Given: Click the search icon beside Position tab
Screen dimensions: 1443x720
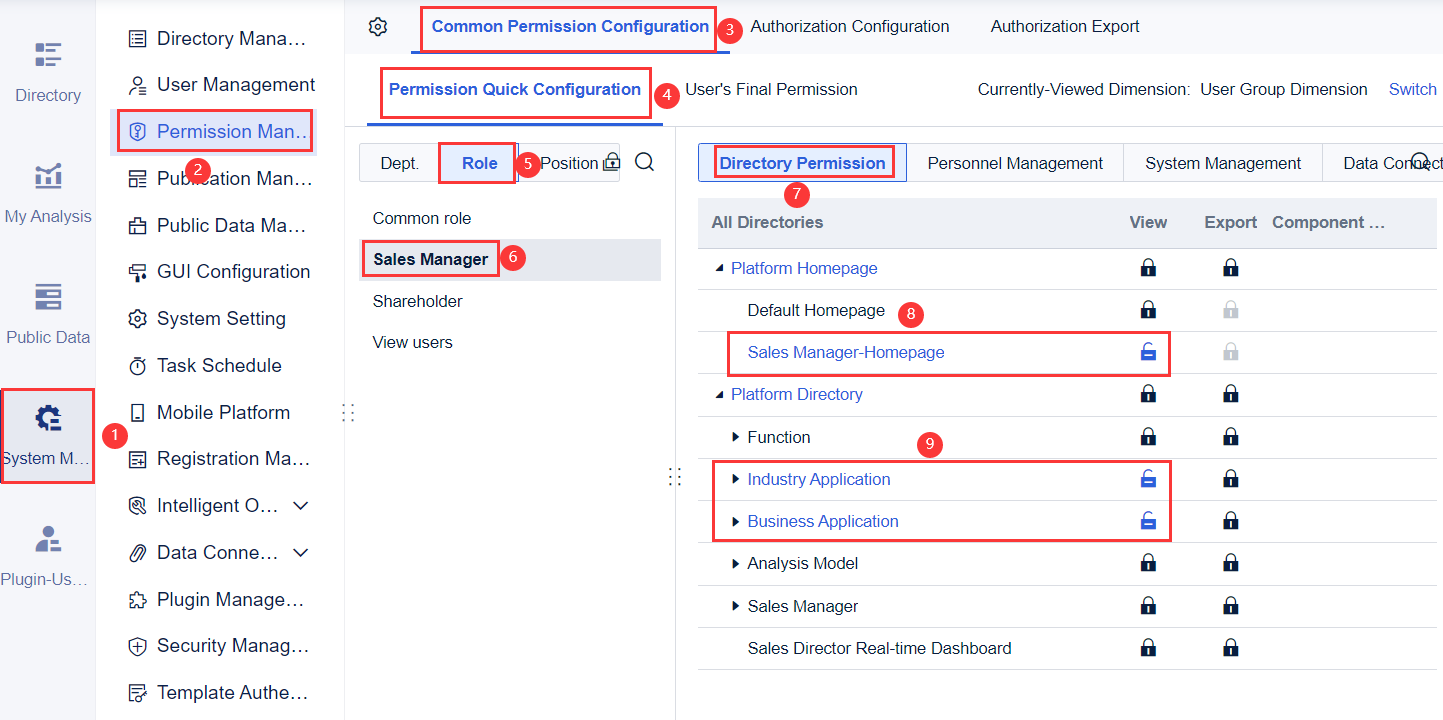Looking at the screenshot, I should [x=645, y=162].
